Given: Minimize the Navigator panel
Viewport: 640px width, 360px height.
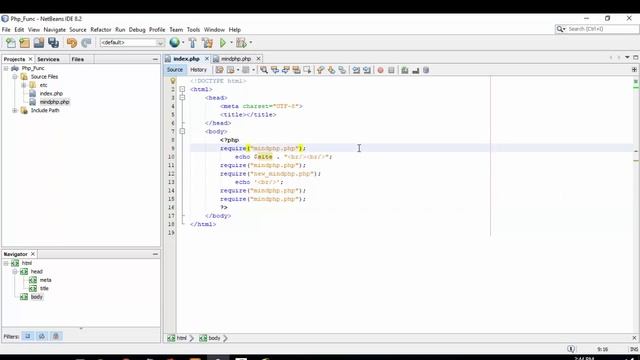Looking at the screenshot, I should click(x=155, y=254).
